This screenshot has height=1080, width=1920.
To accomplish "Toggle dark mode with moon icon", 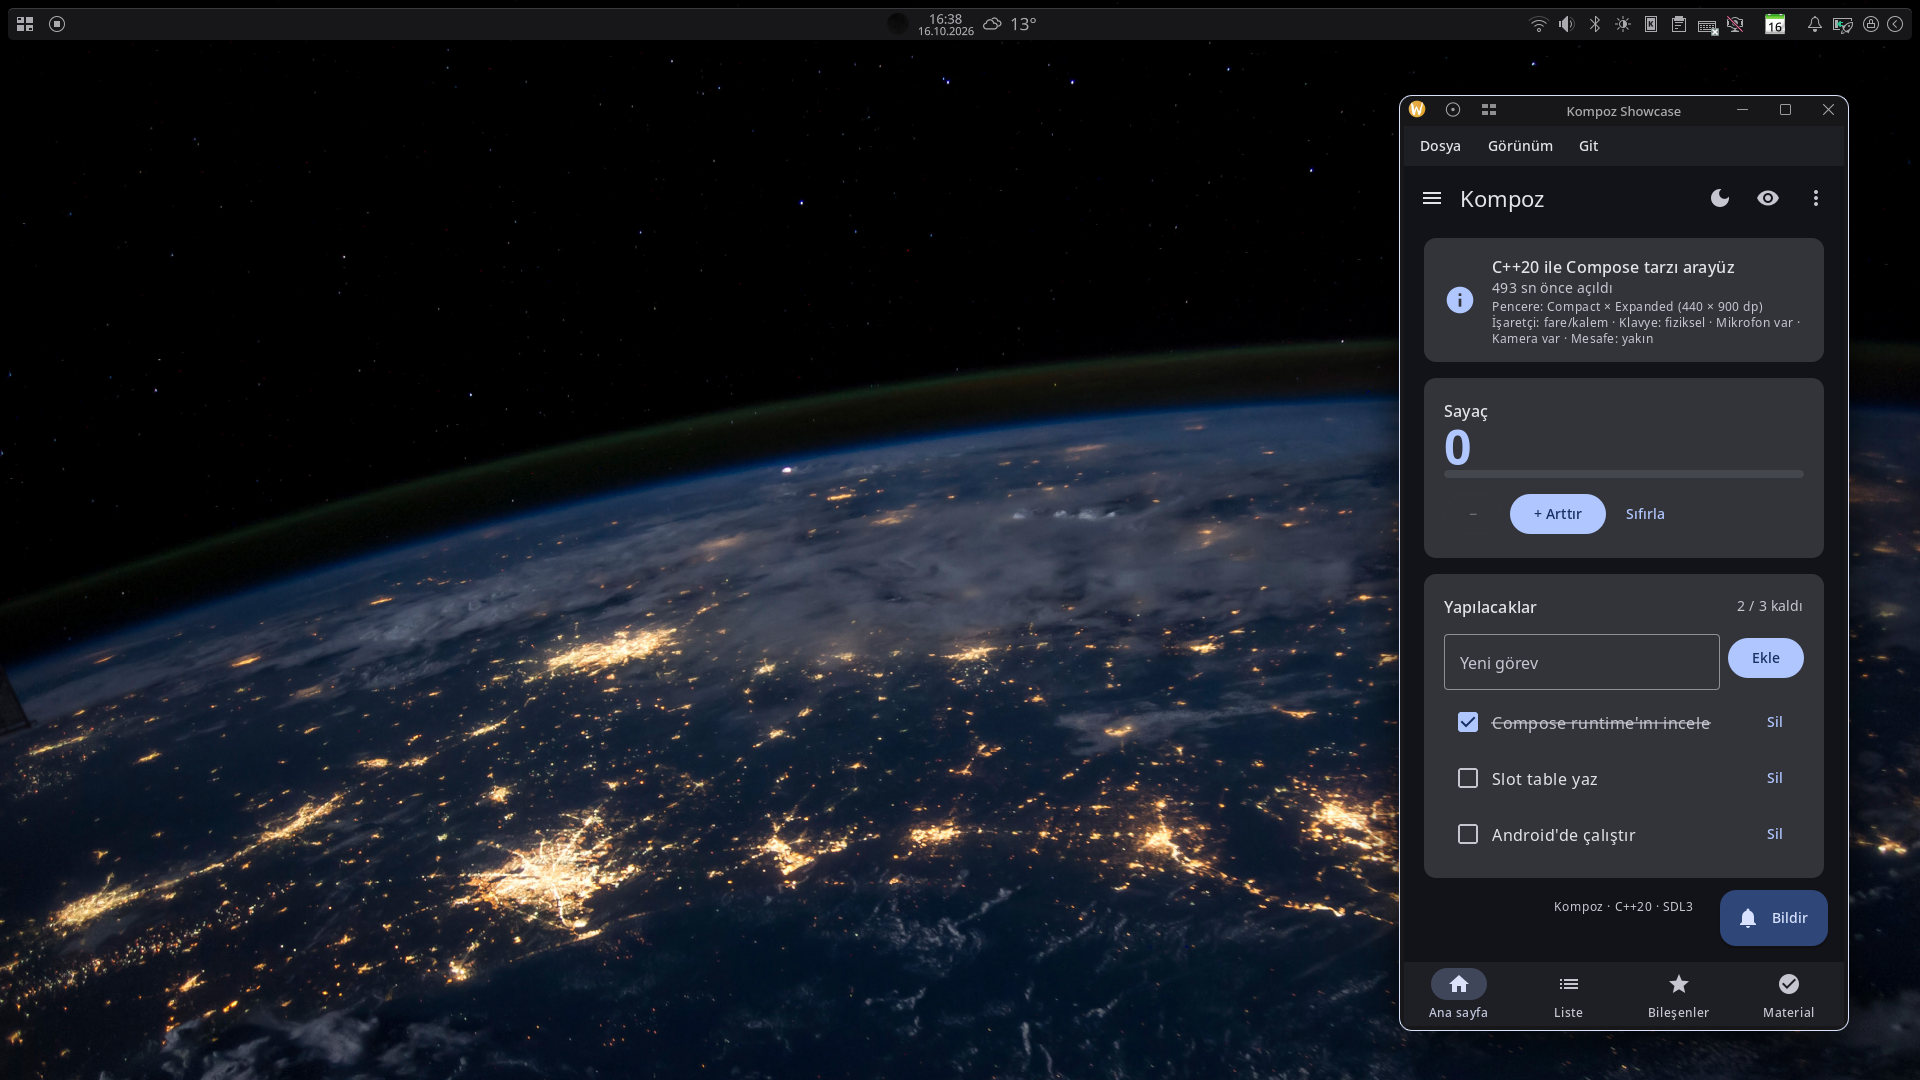I will pyautogui.click(x=1720, y=198).
